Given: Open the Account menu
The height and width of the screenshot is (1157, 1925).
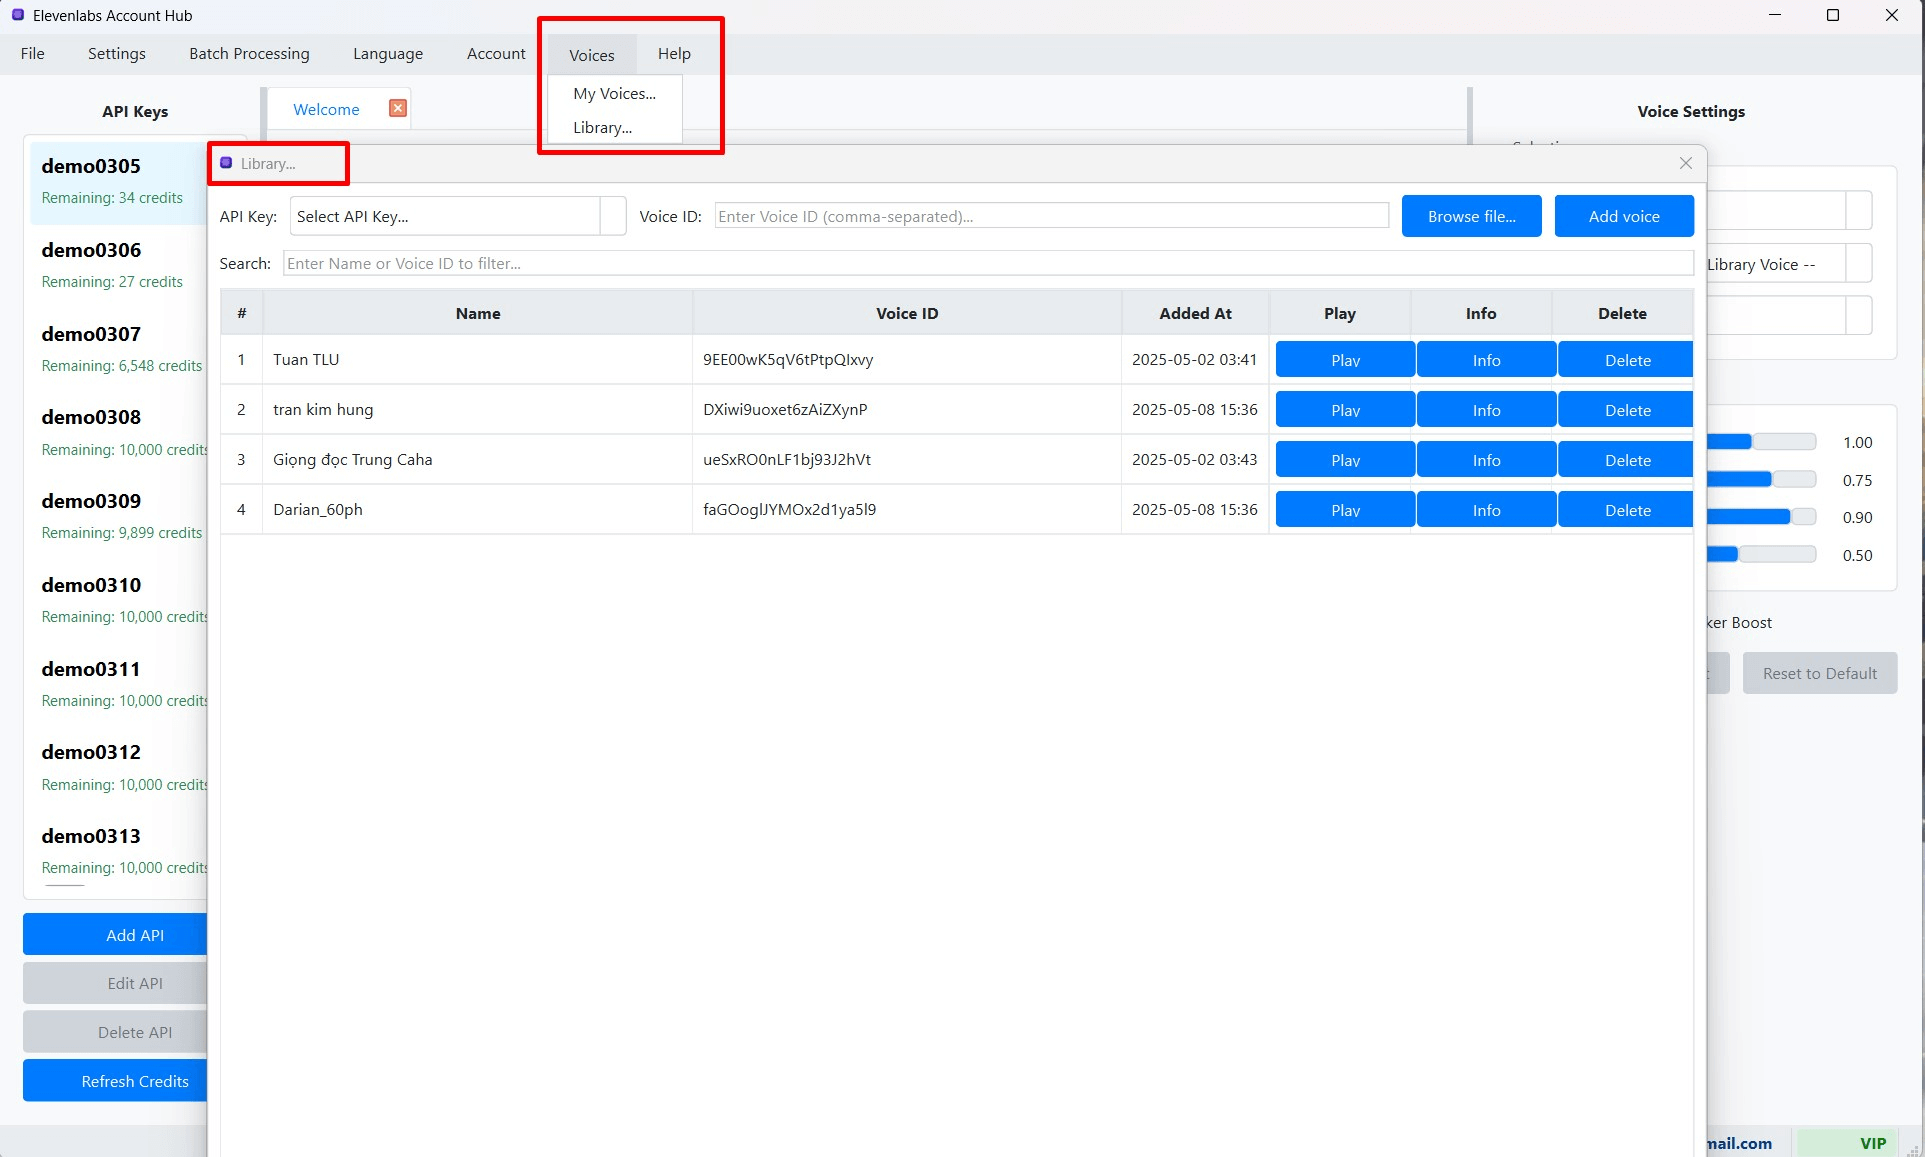Looking at the screenshot, I should point(496,54).
